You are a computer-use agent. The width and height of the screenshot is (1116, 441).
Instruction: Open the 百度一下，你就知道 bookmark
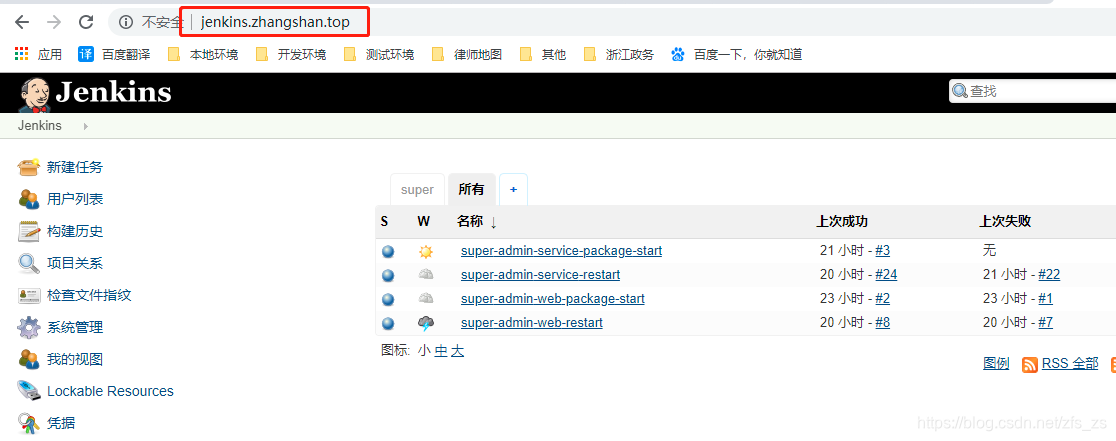737,54
